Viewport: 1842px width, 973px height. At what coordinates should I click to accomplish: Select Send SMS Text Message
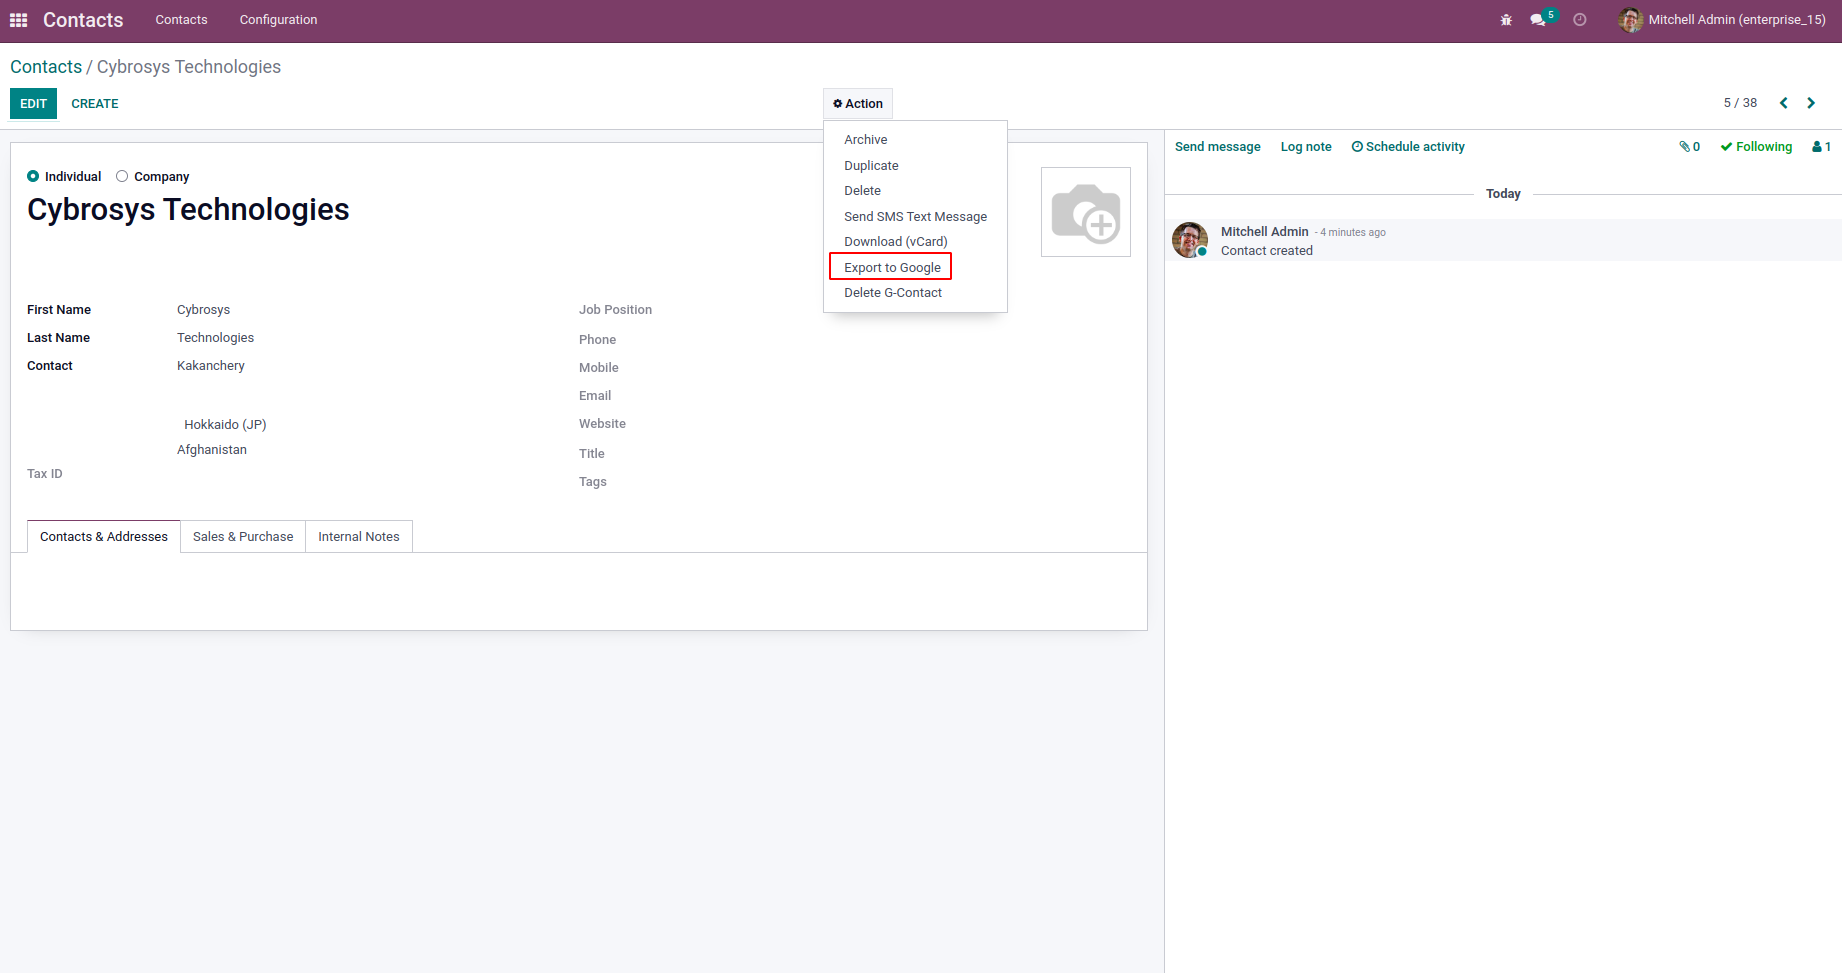tap(915, 217)
